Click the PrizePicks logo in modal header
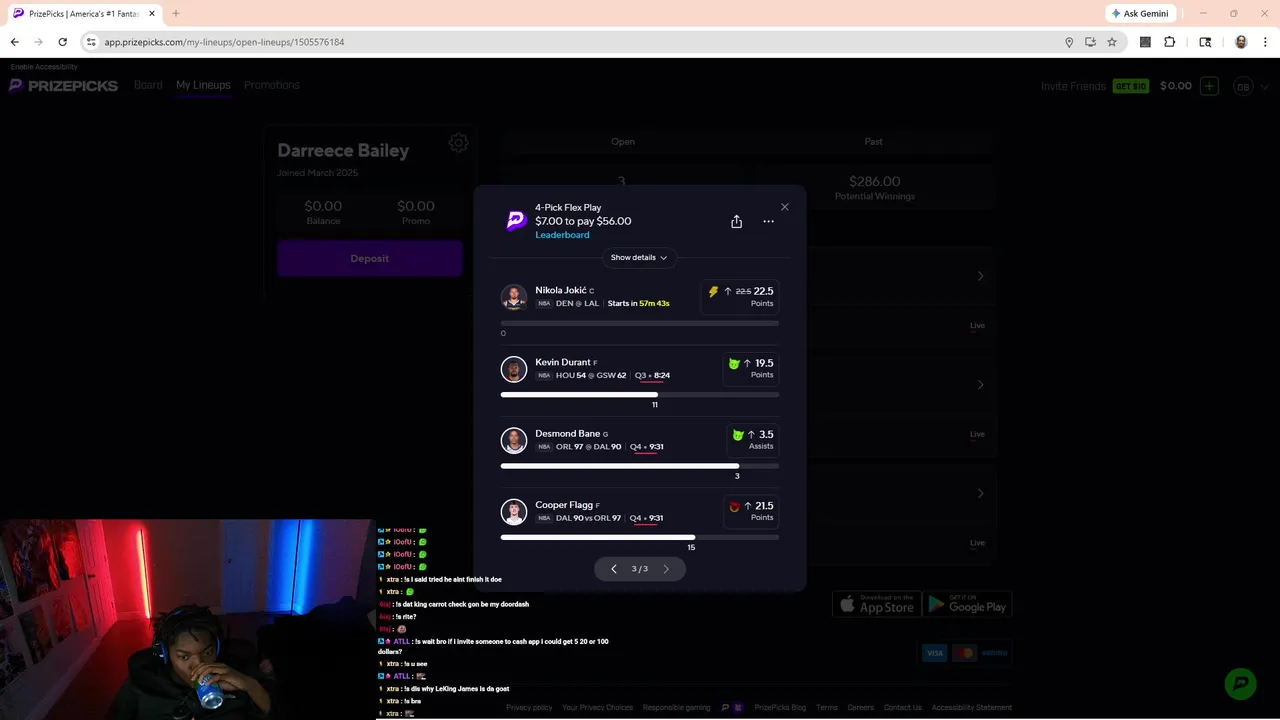The width and height of the screenshot is (1280, 720). [516, 221]
